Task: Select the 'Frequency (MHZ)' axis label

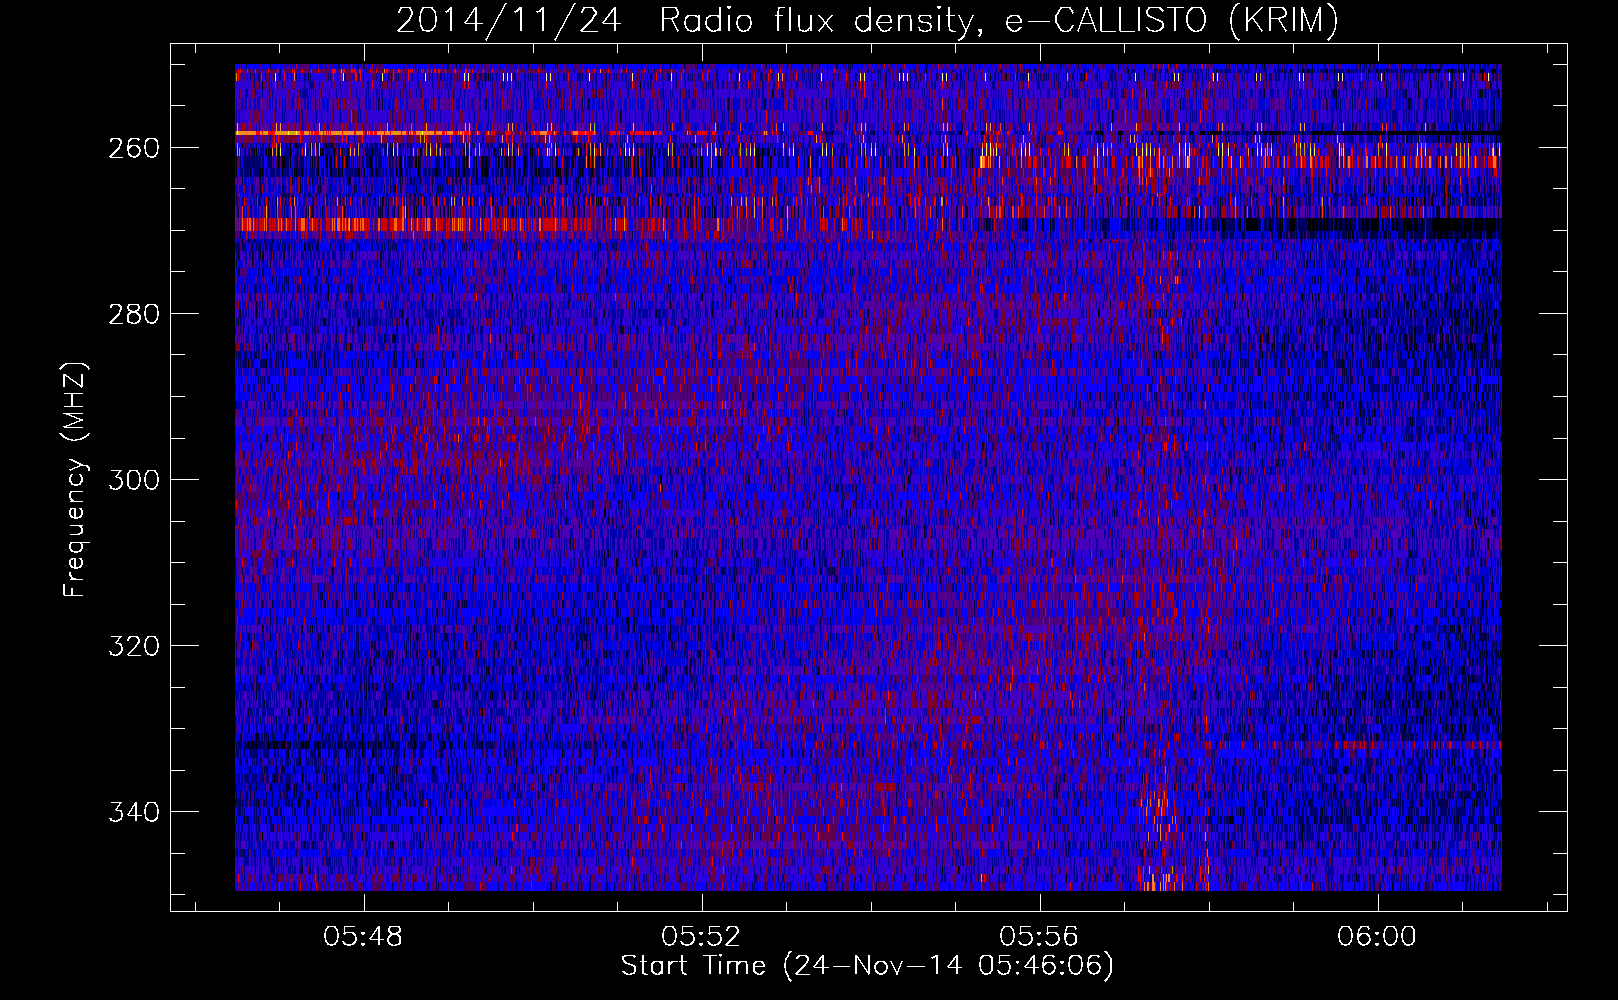Action: [76, 479]
